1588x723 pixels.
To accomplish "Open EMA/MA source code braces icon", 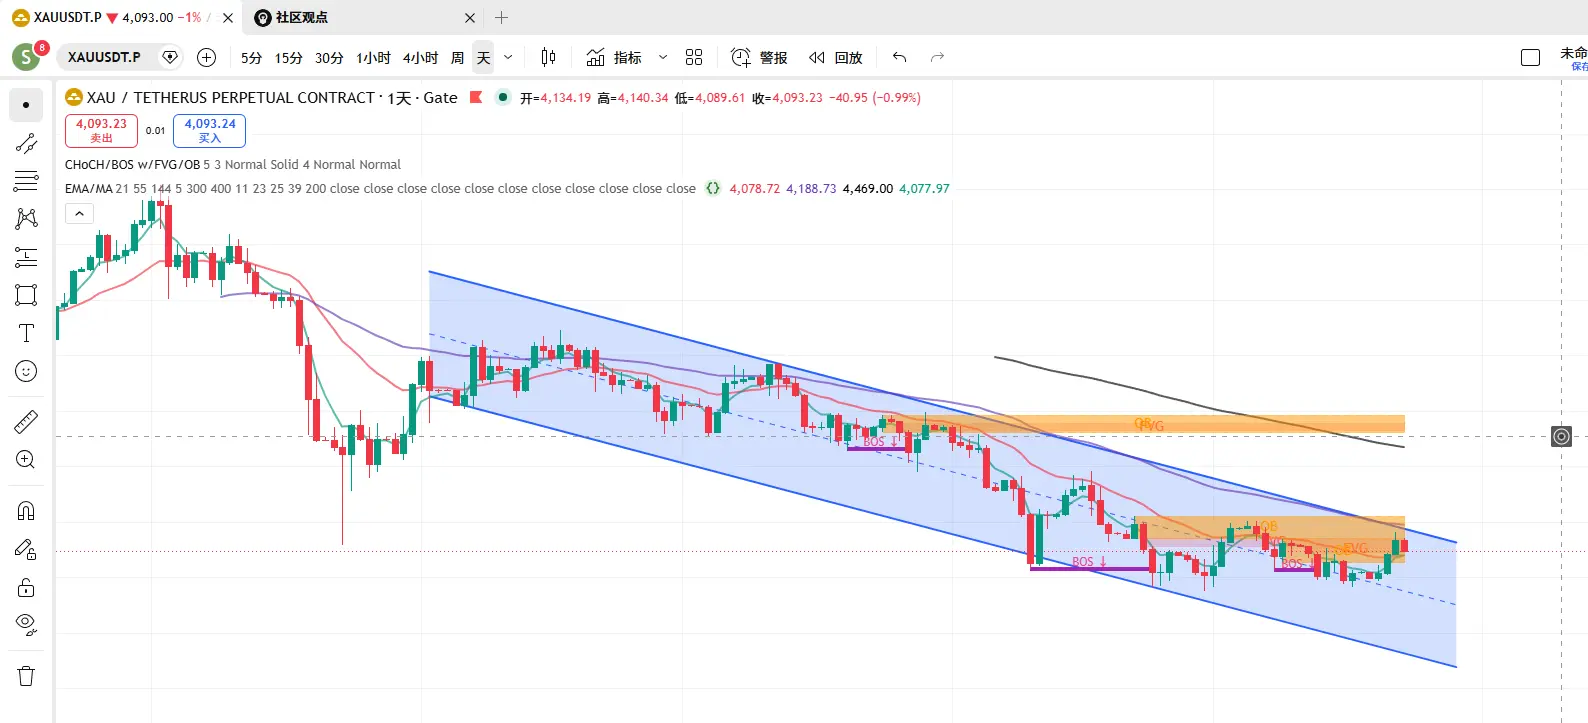I will pos(713,188).
